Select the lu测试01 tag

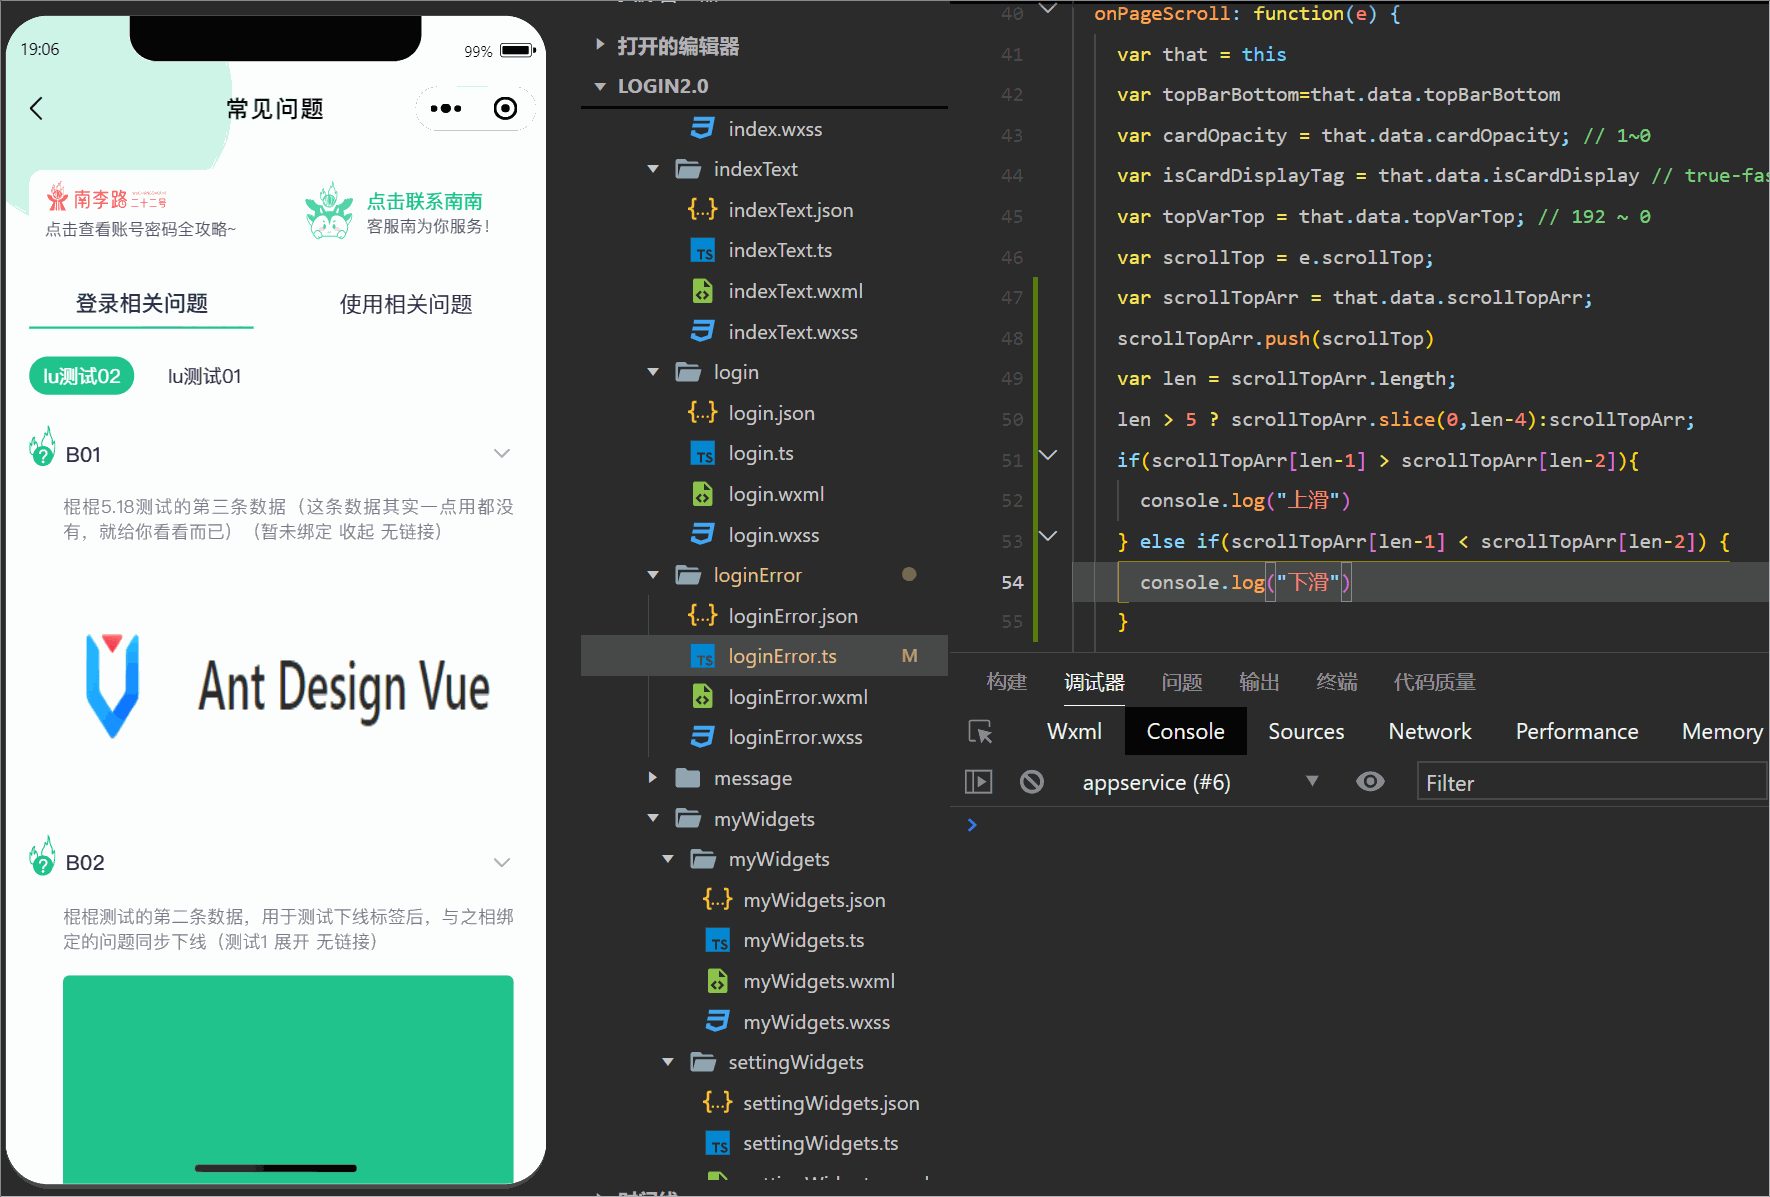coord(205,376)
